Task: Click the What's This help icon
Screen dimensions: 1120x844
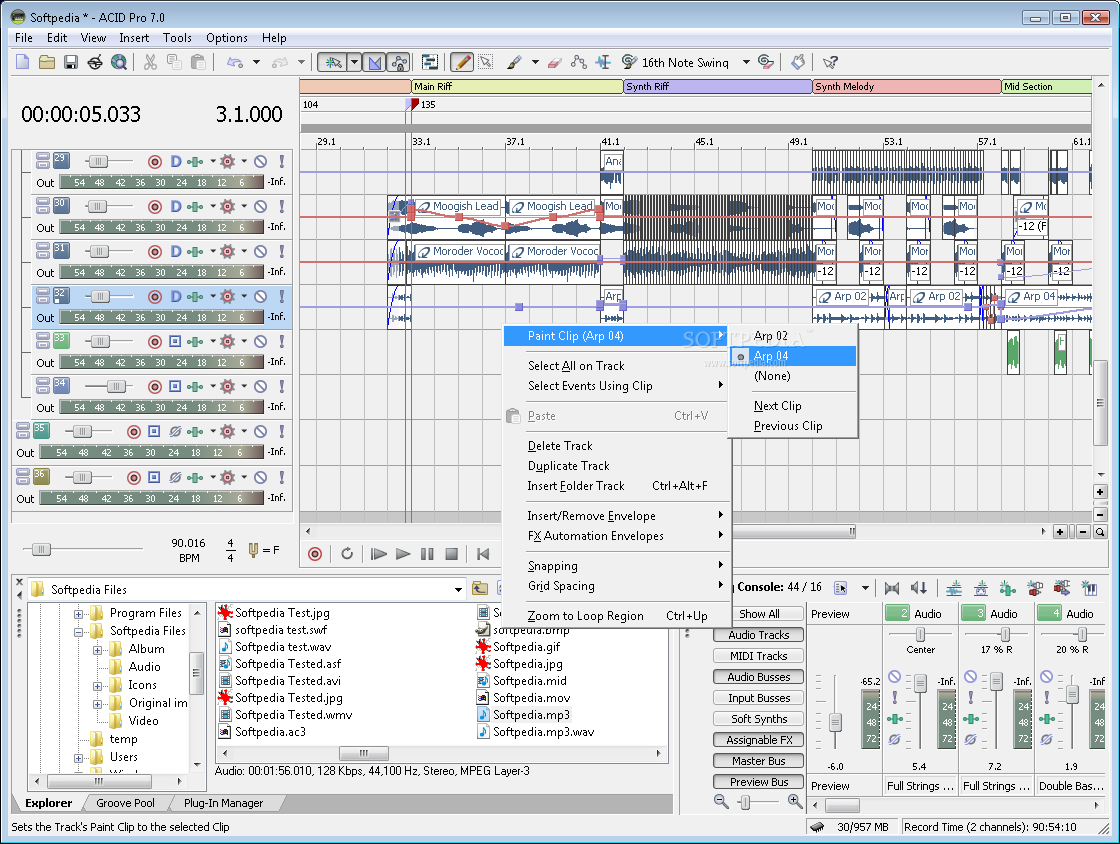Action: pos(829,62)
